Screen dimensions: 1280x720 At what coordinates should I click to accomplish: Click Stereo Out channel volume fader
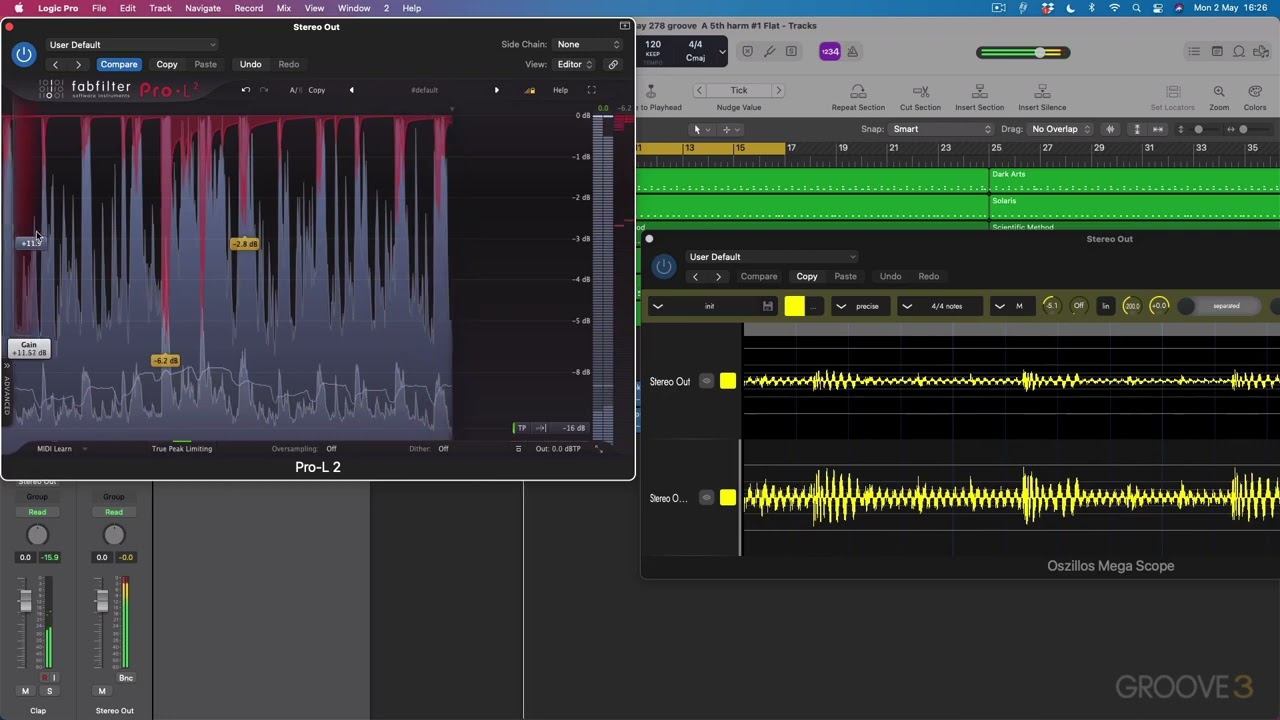coord(102,600)
